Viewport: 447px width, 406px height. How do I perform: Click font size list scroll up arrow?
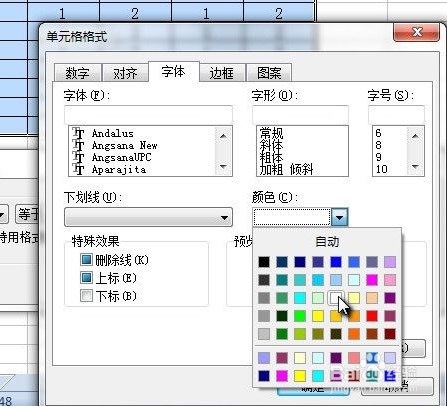click(x=415, y=136)
